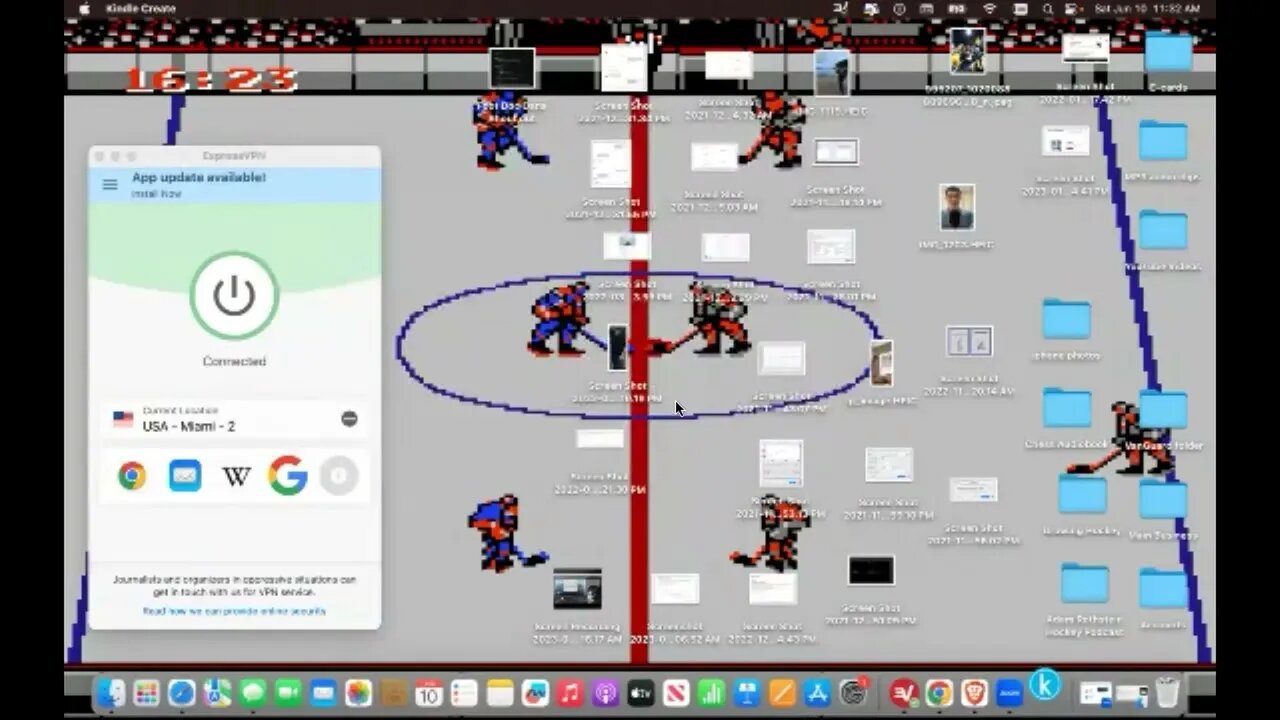Open Kindle Create from the Dock

tap(1045, 686)
